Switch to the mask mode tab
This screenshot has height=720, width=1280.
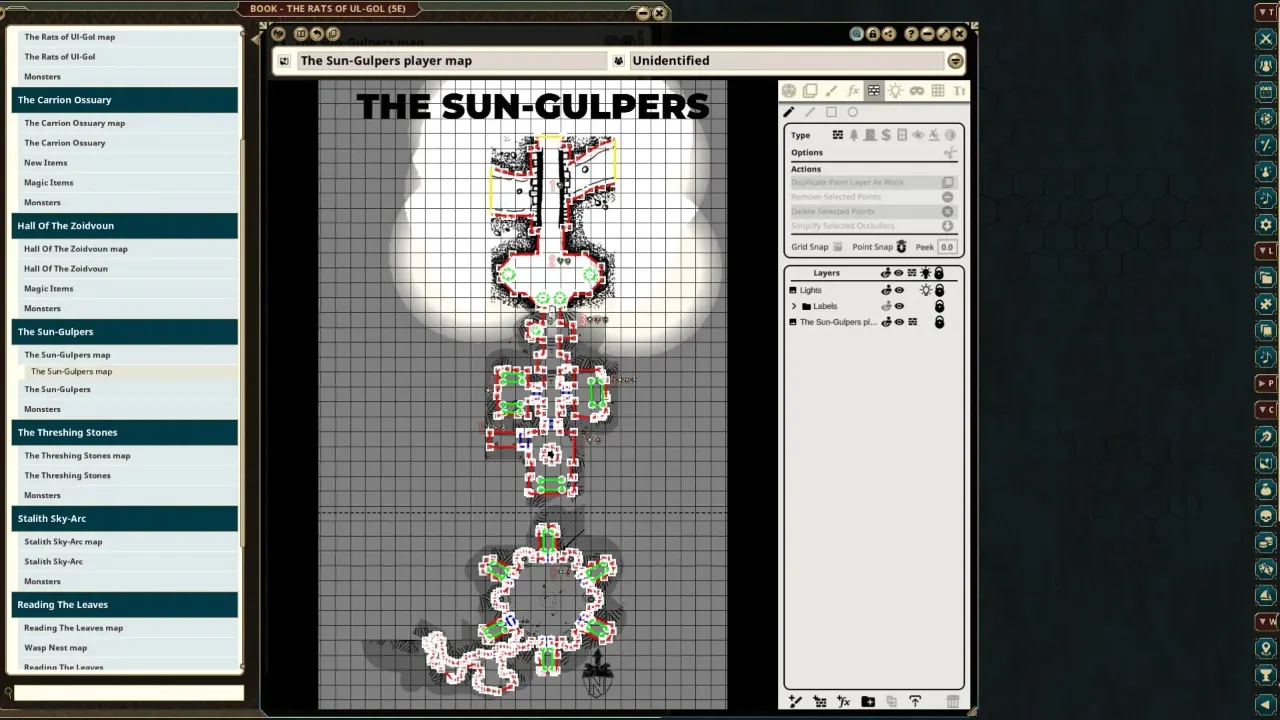(916, 91)
